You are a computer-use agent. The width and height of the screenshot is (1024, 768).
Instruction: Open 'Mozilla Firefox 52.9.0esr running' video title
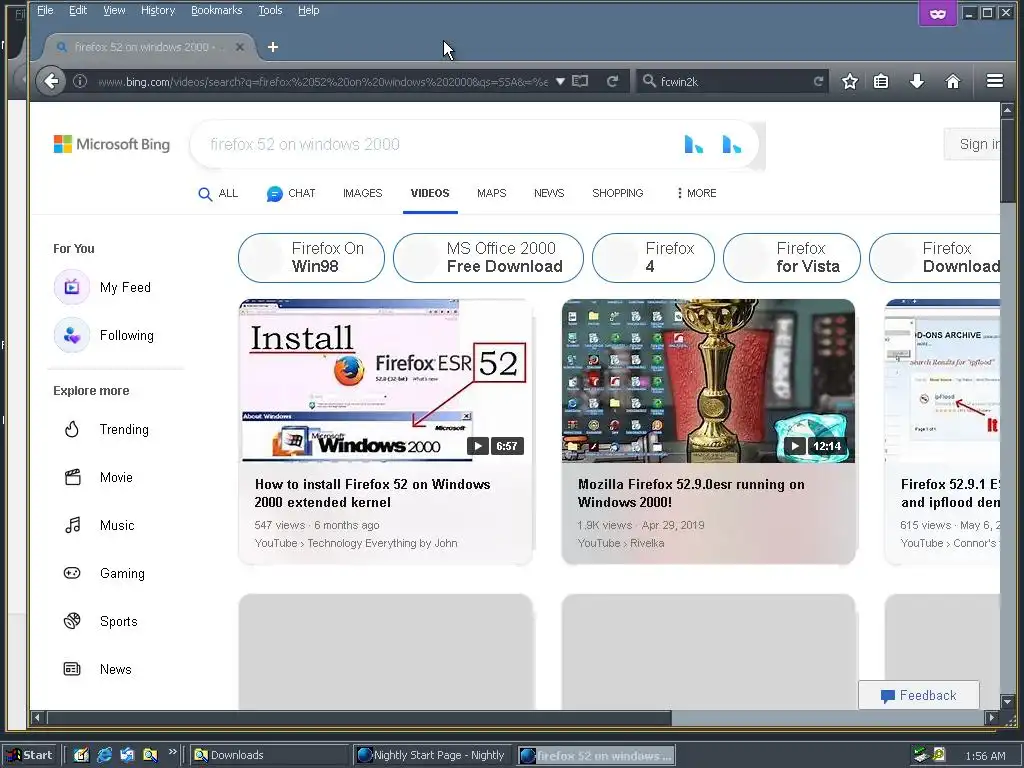coord(691,493)
